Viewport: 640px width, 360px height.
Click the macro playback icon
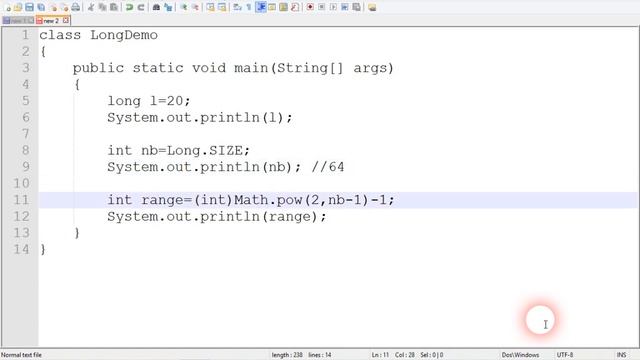[333, 7]
